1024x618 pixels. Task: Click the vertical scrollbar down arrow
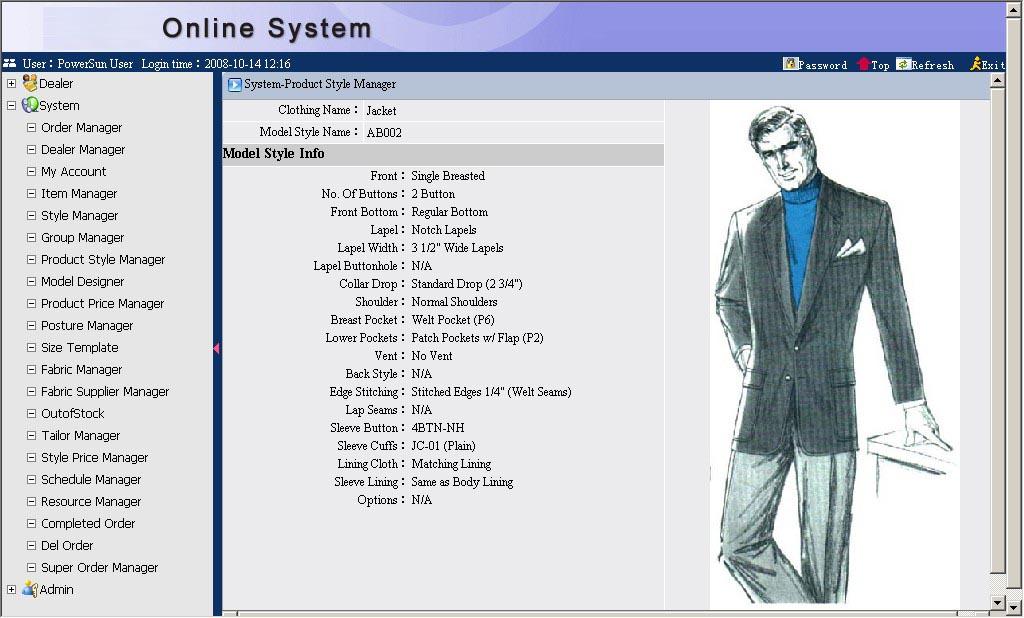pyautogui.click(x=997, y=602)
